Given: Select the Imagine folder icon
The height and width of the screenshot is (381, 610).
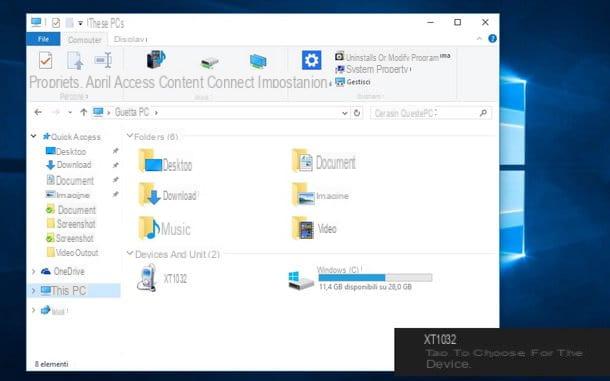Looking at the screenshot, I should tap(303, 195).
